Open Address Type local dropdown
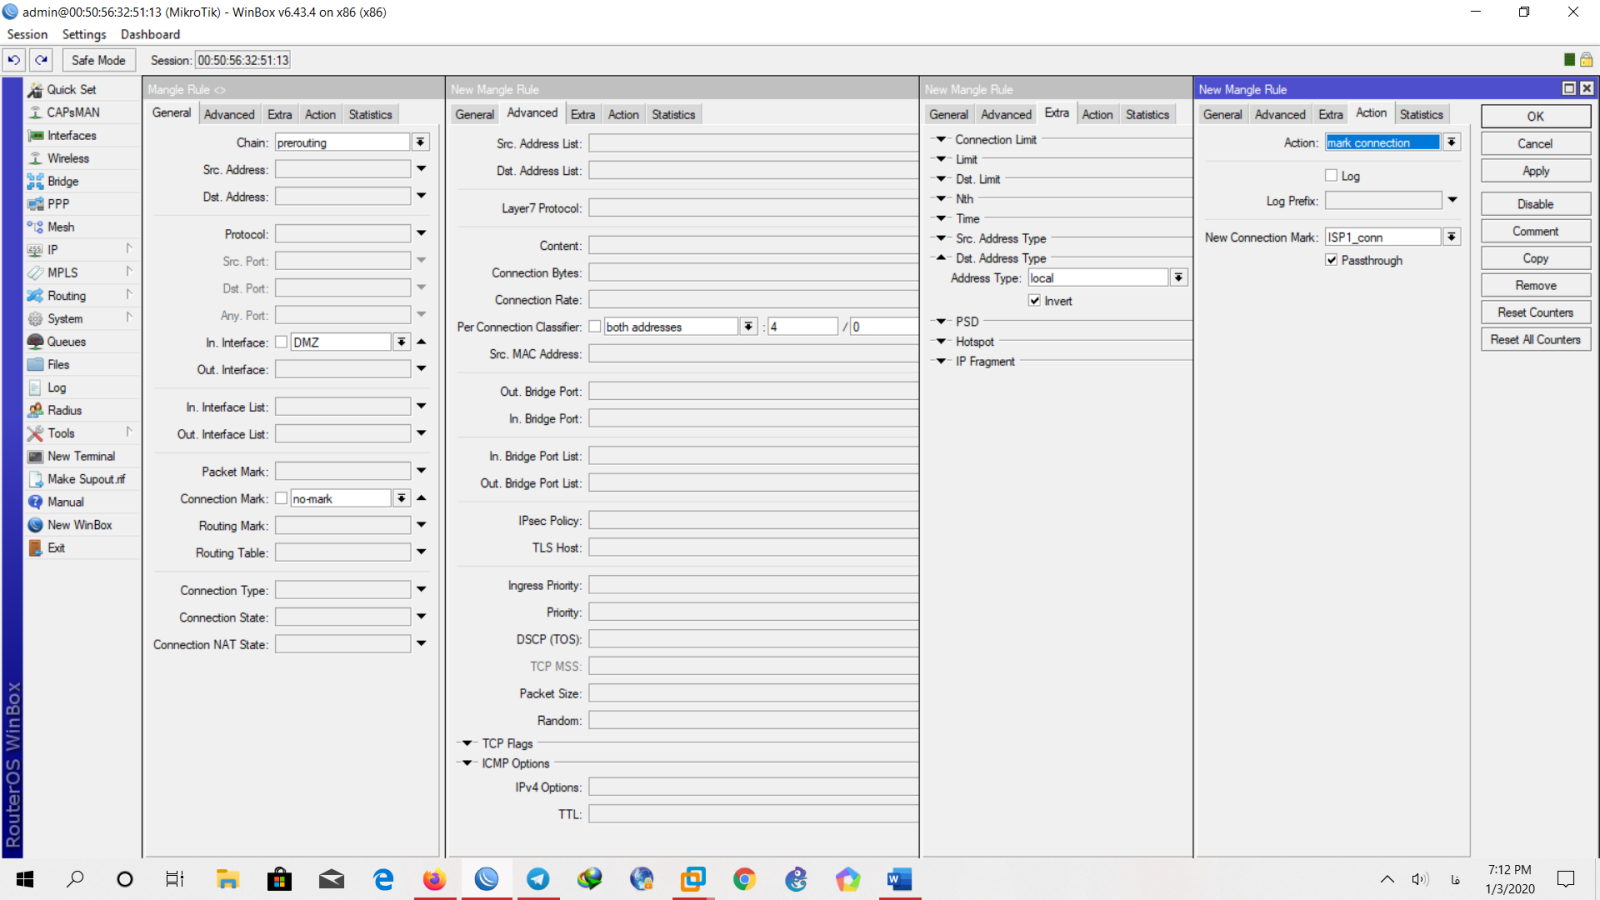This screenshot has width=1600, height=900. pos(1179,278)
